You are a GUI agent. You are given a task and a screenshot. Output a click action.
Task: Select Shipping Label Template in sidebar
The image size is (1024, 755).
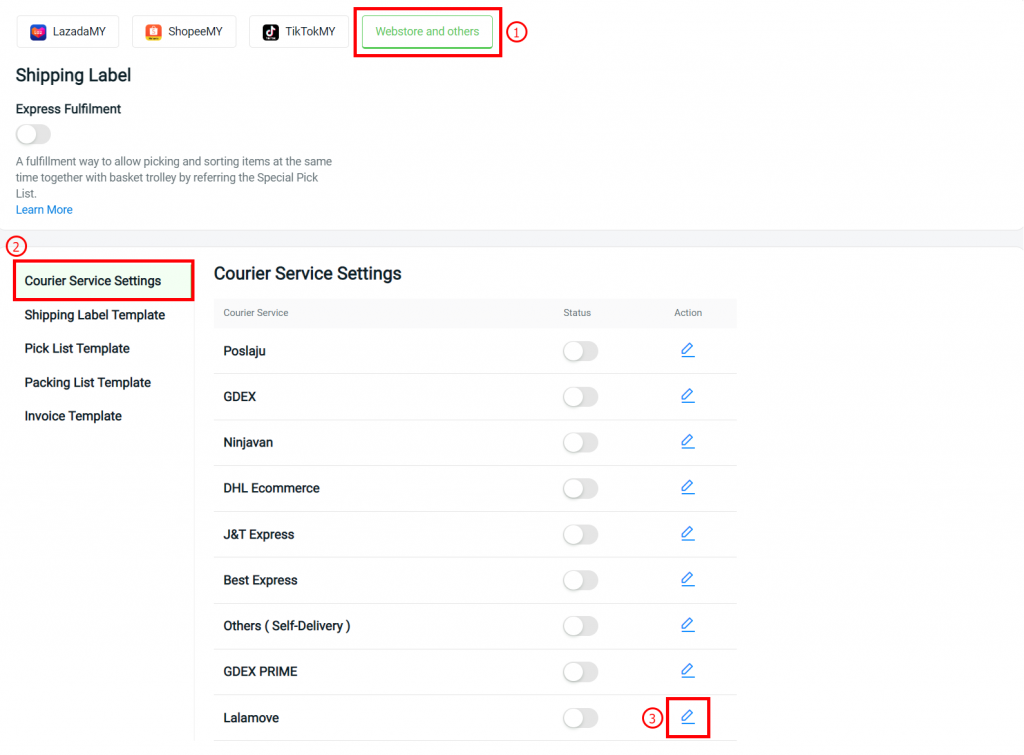[95, 315]
